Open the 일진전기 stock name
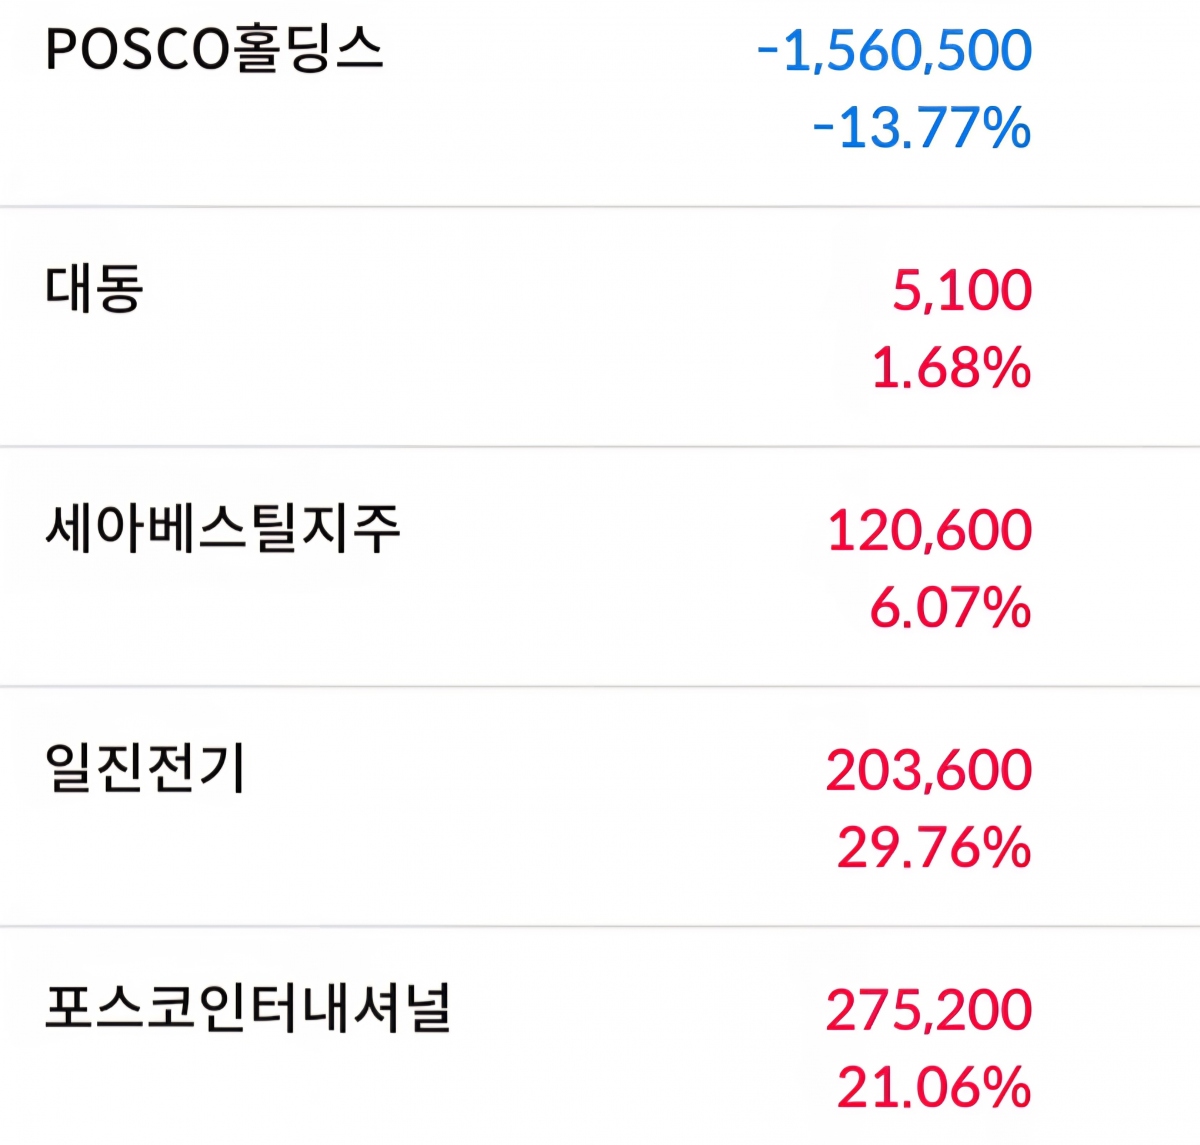 [145, 769]
